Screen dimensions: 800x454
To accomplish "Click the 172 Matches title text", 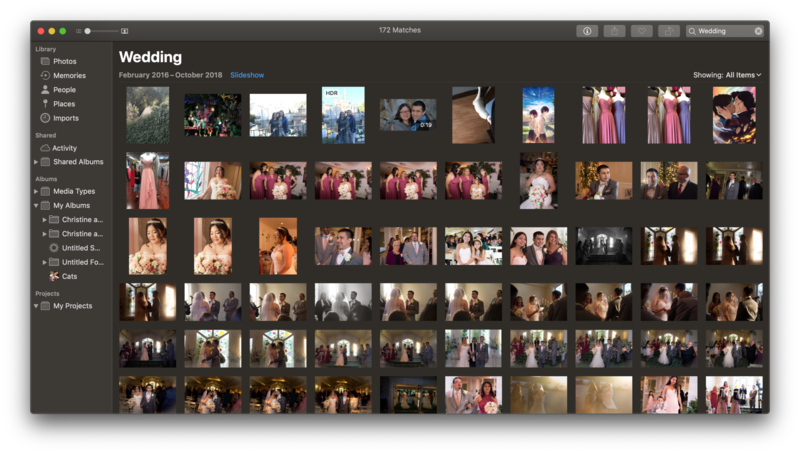I will [x=399, y=30].
